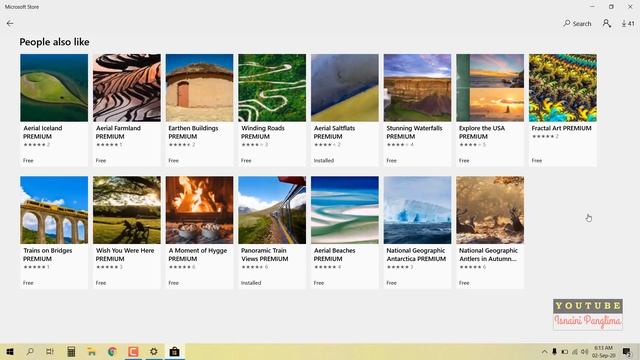The width and height of the screenshot is (640, 360).
Task: Open the Wish You Were Here thumbnail
Action: point(127,210)
